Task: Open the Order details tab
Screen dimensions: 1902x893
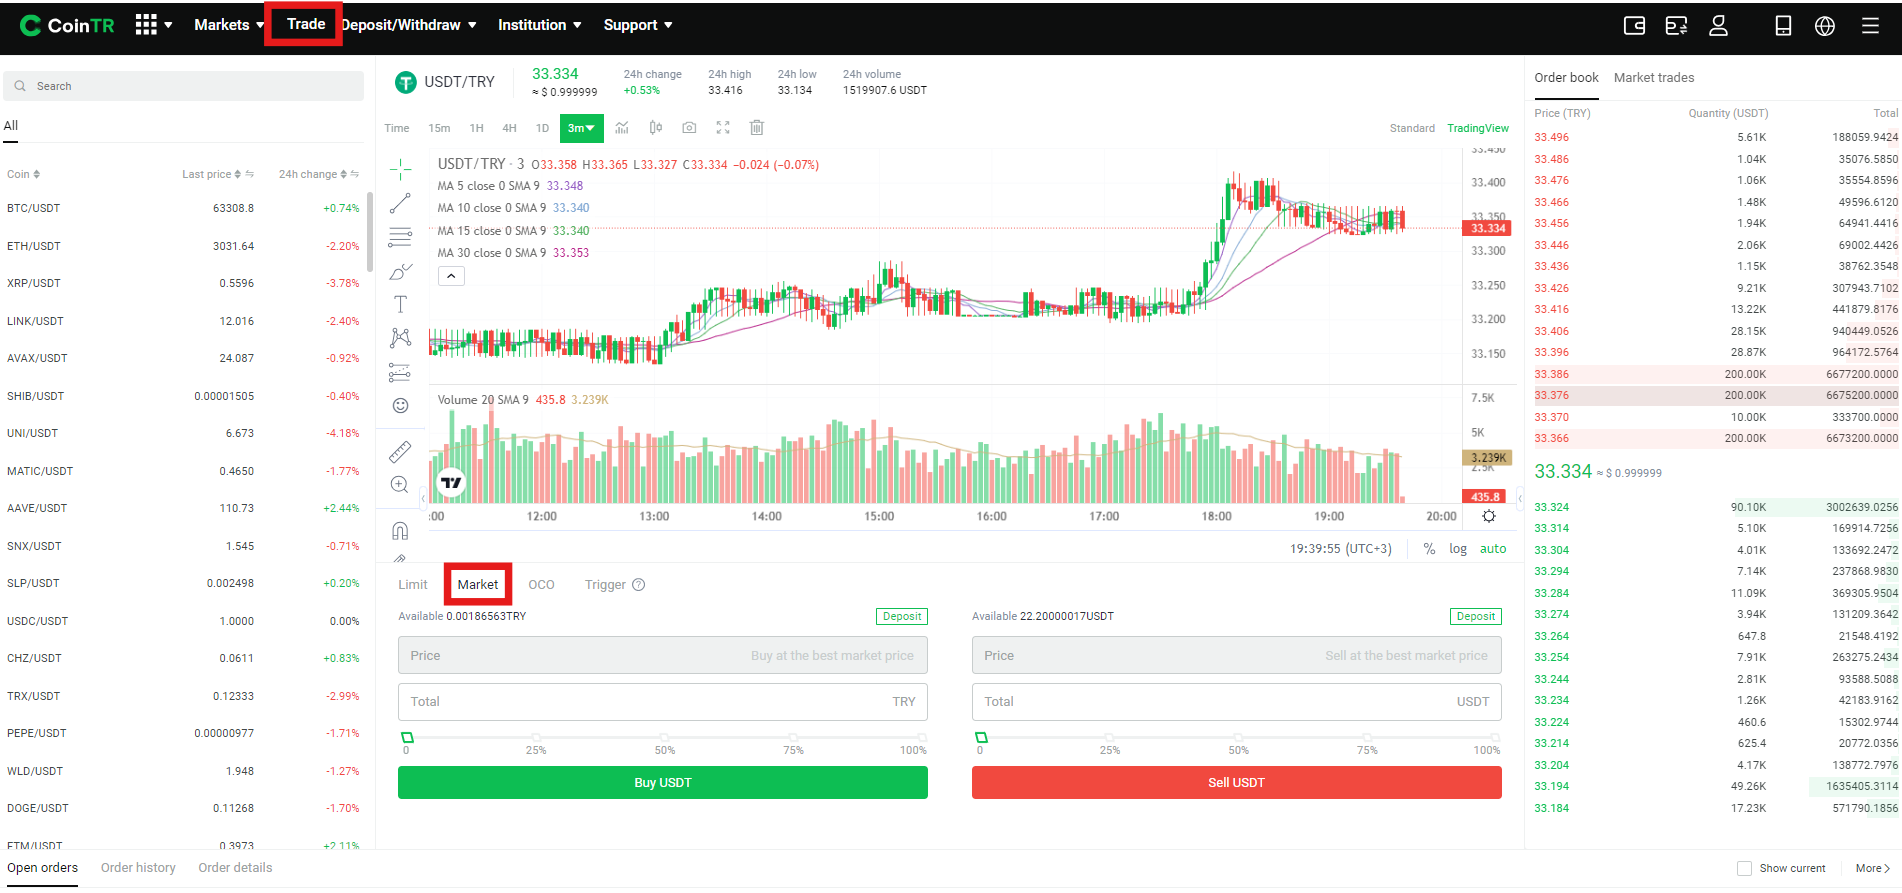Action: point(235,868)
